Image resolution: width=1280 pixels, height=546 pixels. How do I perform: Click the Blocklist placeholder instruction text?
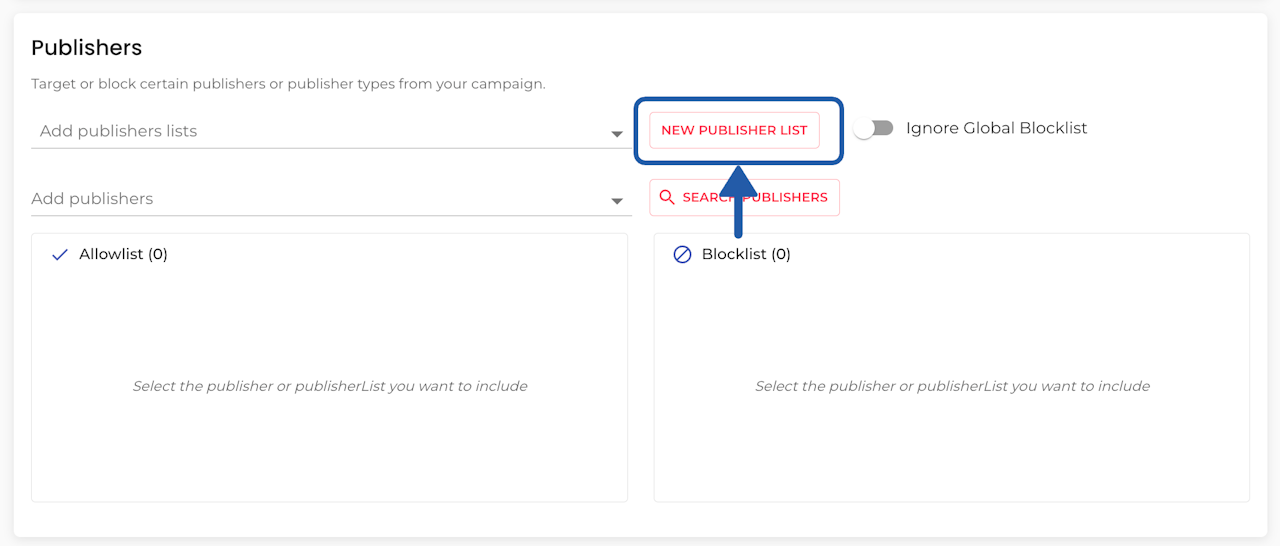point(952,386)
